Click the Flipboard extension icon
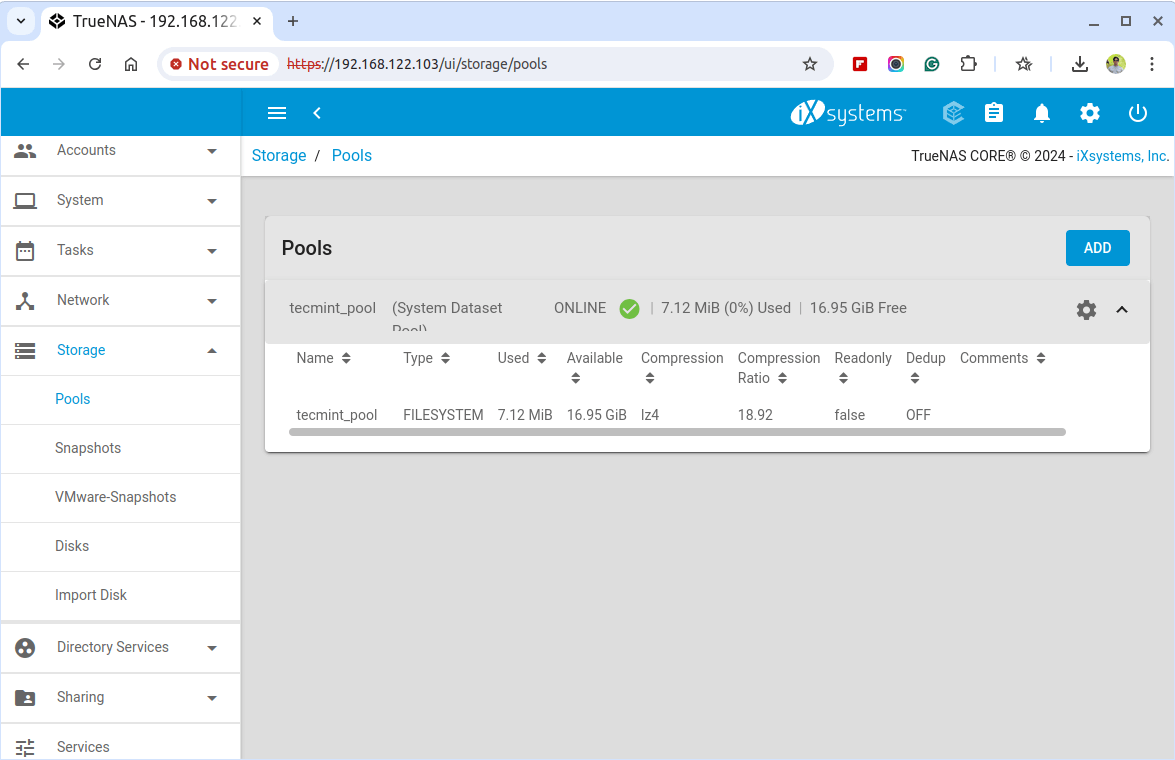1175x760 pixels. 860,64
